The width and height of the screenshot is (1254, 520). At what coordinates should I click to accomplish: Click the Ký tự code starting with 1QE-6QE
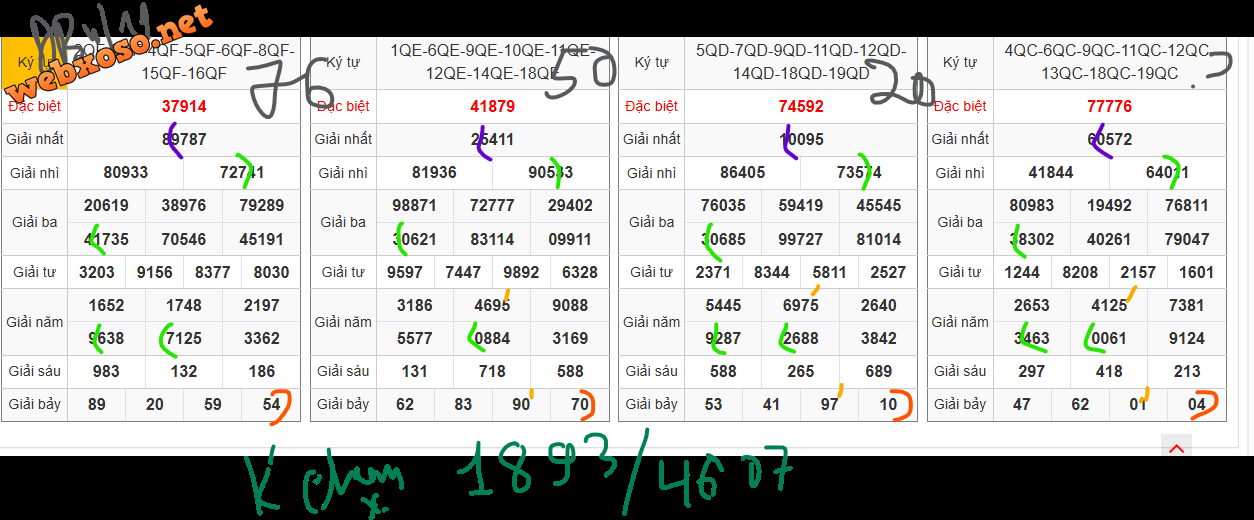tap(492, 62)
